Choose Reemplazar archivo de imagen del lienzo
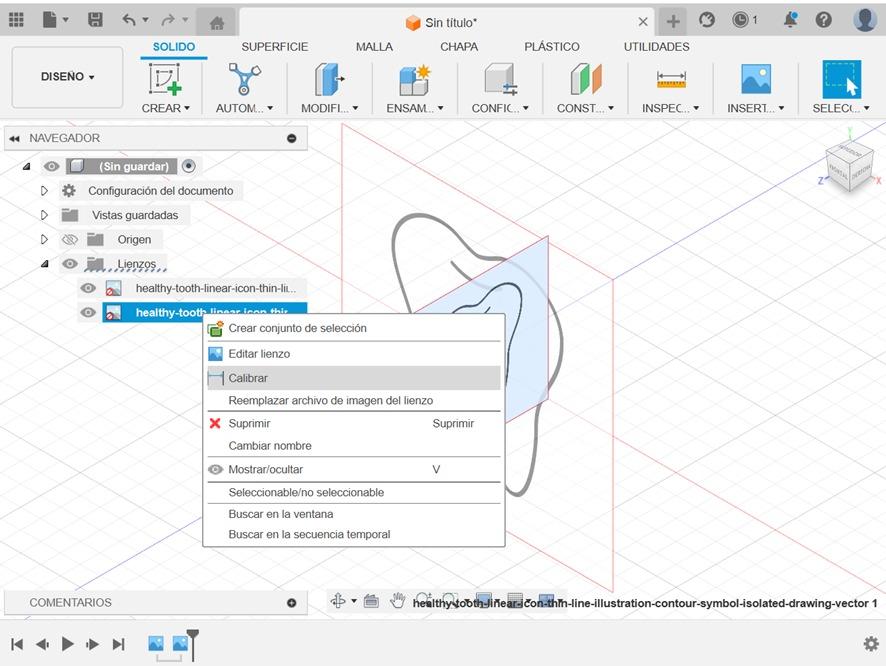This screenshot has width=886, height=666. click(x=354, y=401)
